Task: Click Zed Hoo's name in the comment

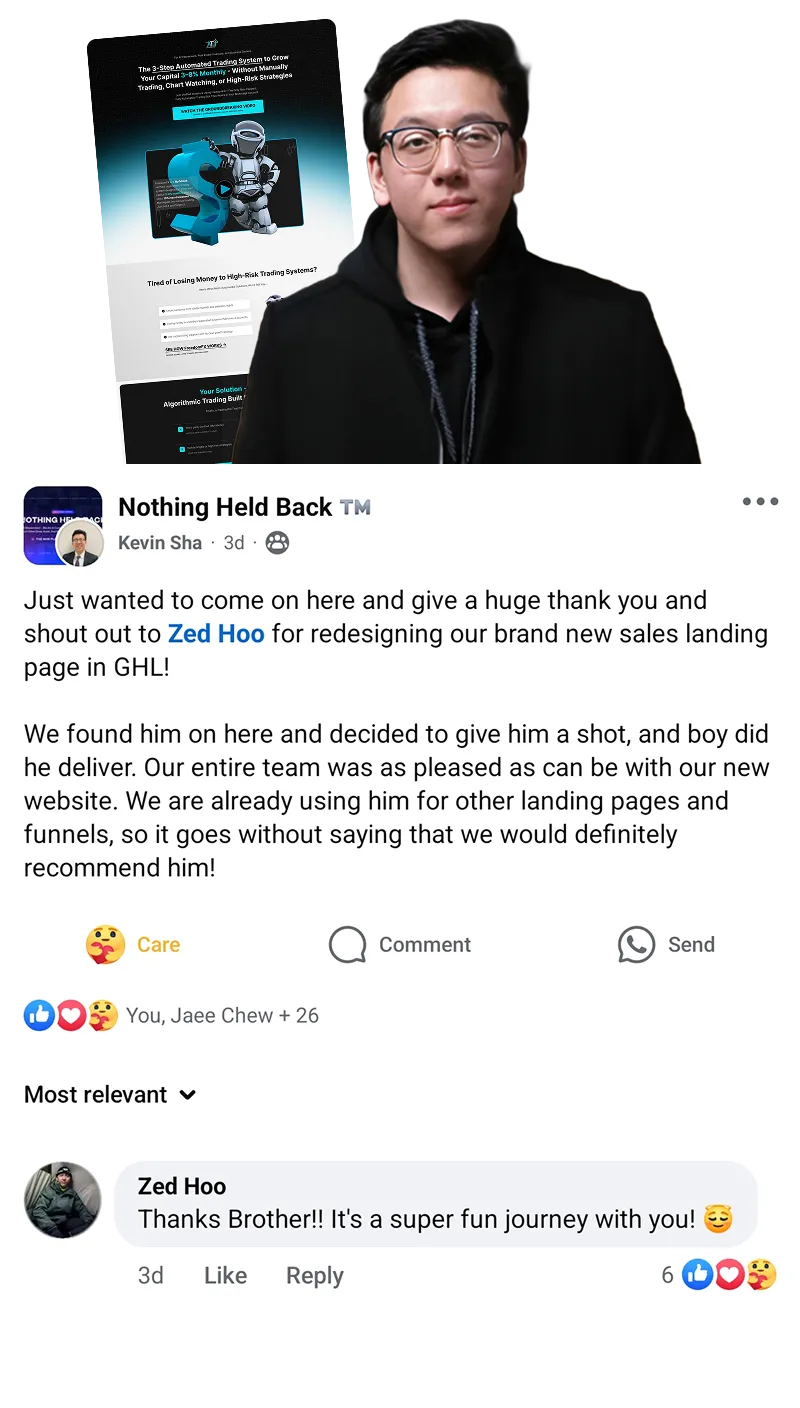Action: coord(182,1186)
